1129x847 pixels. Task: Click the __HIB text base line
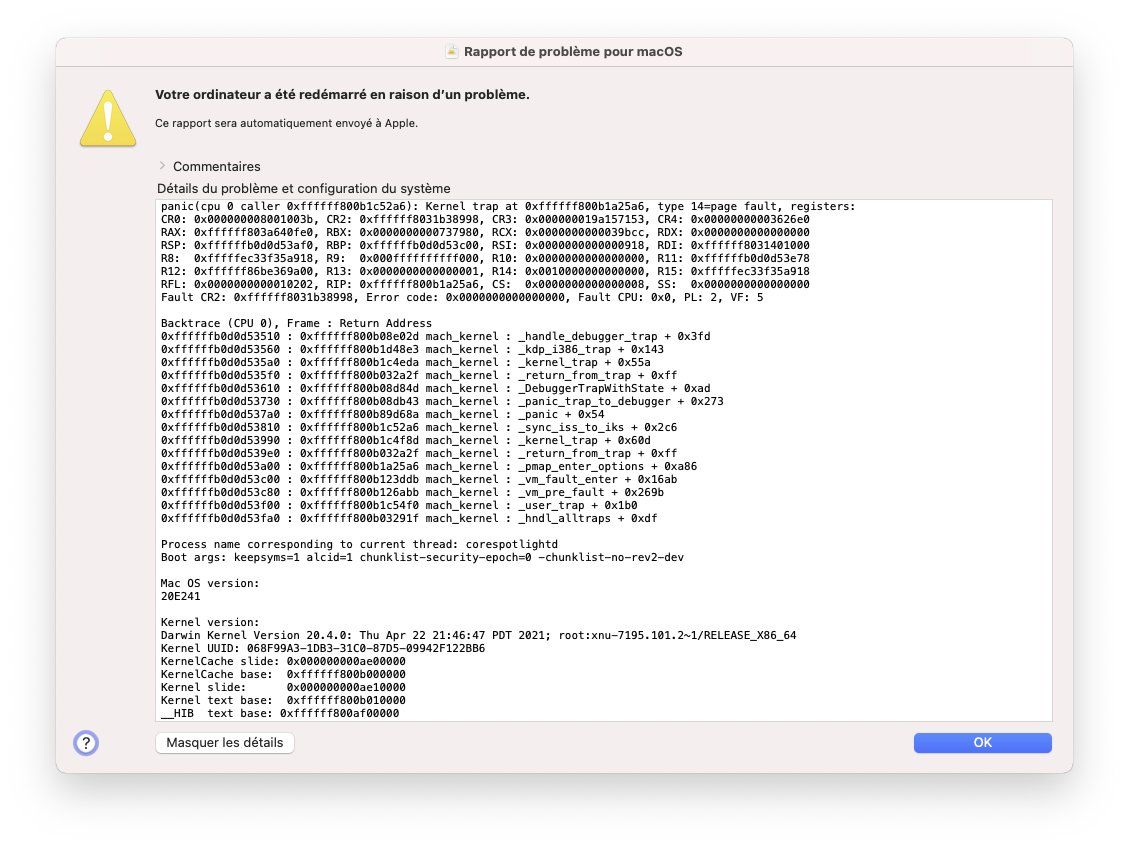click(279, 713)
